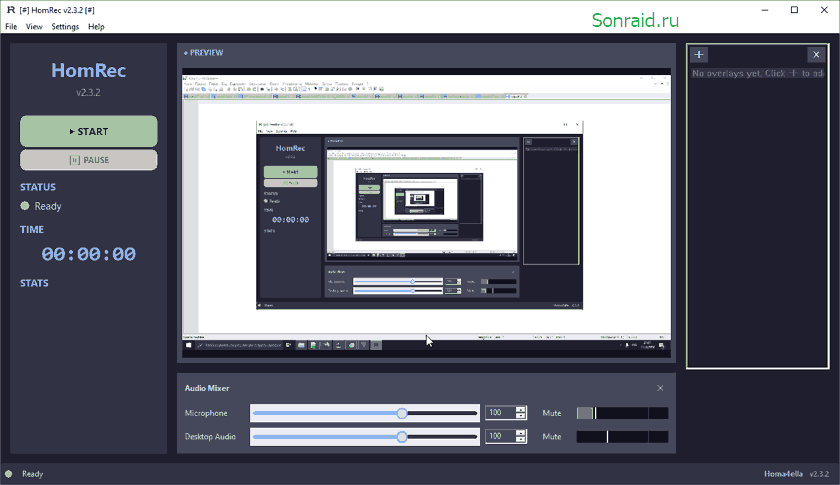Click the 'No overlays yet' message

(x=758, y=73)
